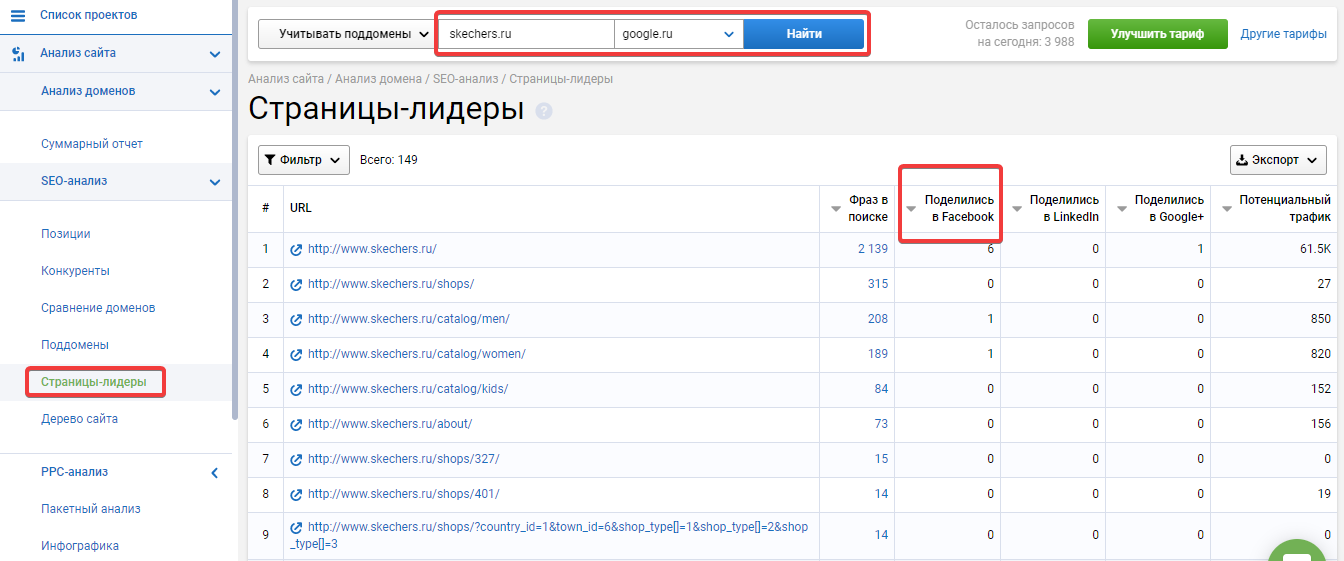The width and height of the screenshot is (1344, 561).
Task: Open the 315 phrases count link
Action: click(878, 284)
